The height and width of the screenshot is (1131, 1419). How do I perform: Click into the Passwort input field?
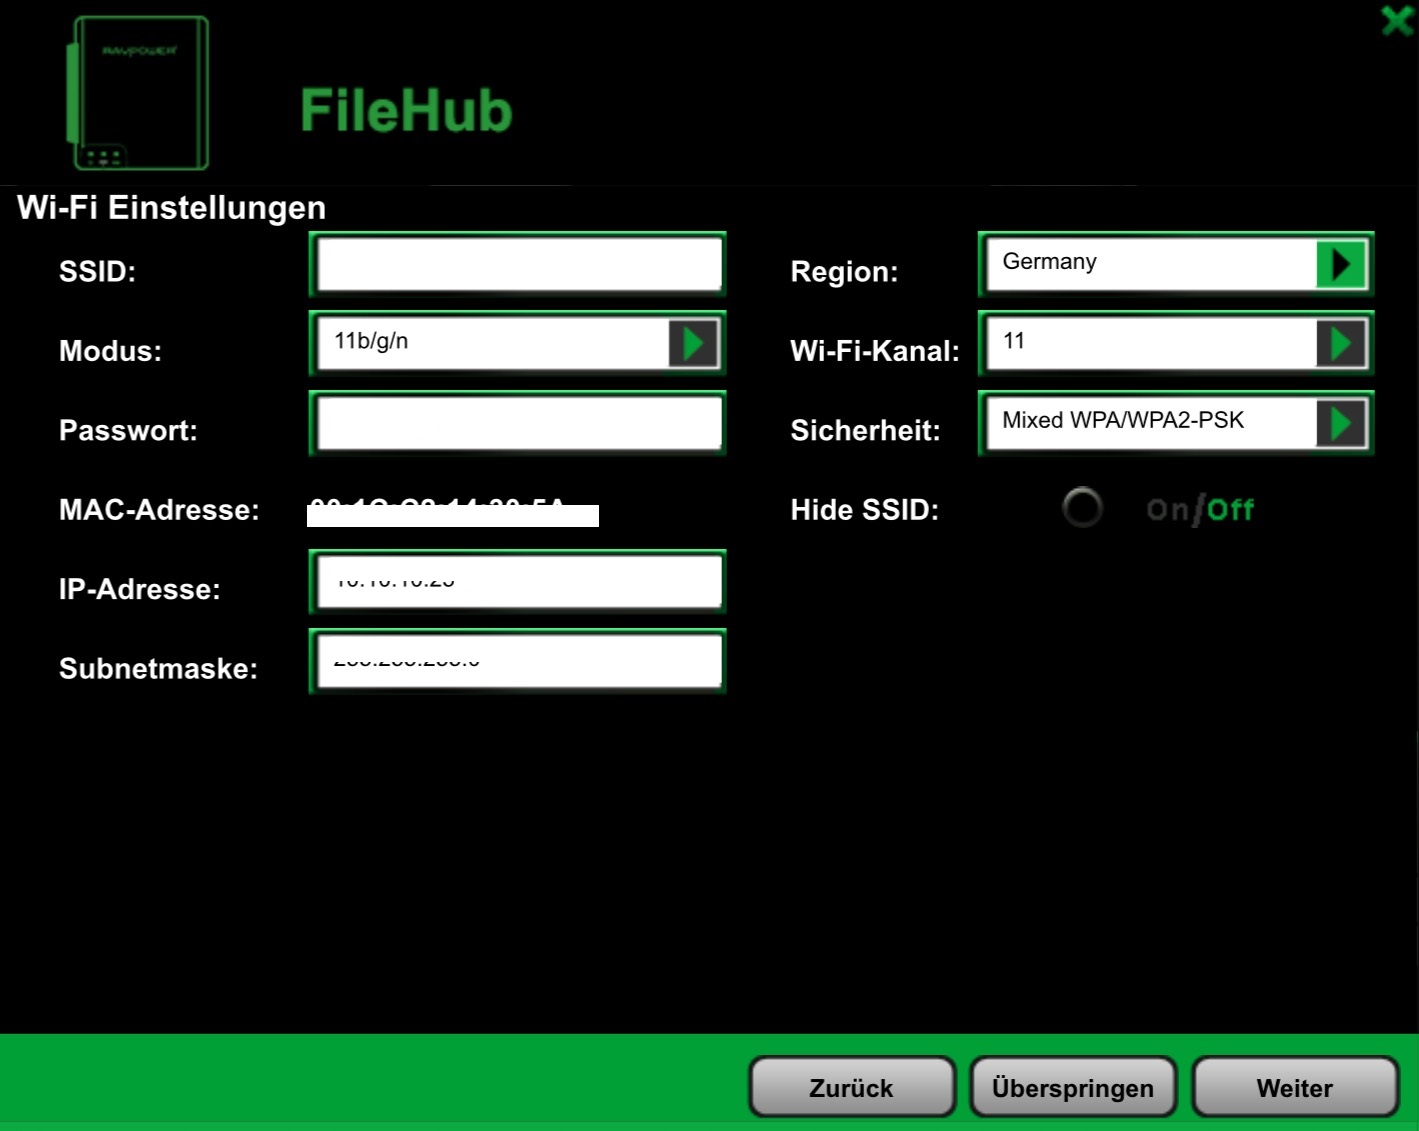pyautogui.click(x=518, y=423)
